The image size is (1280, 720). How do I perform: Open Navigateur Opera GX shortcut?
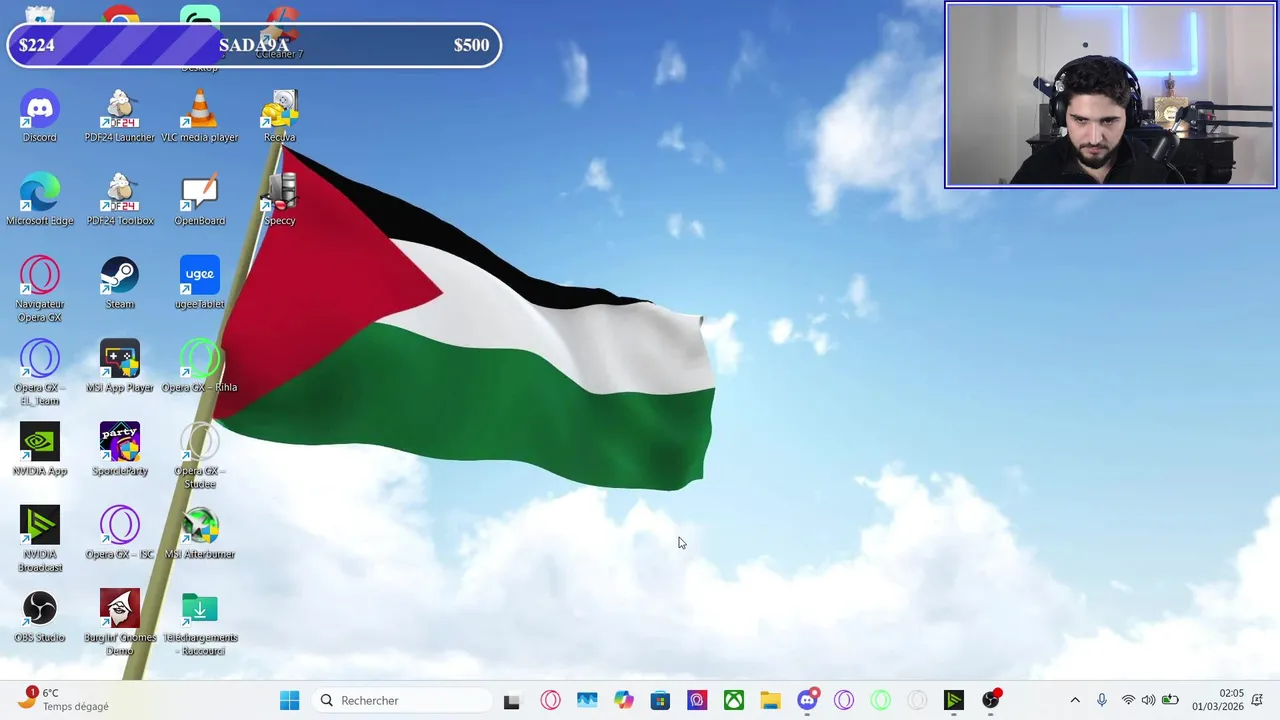[x=40, y=289]
